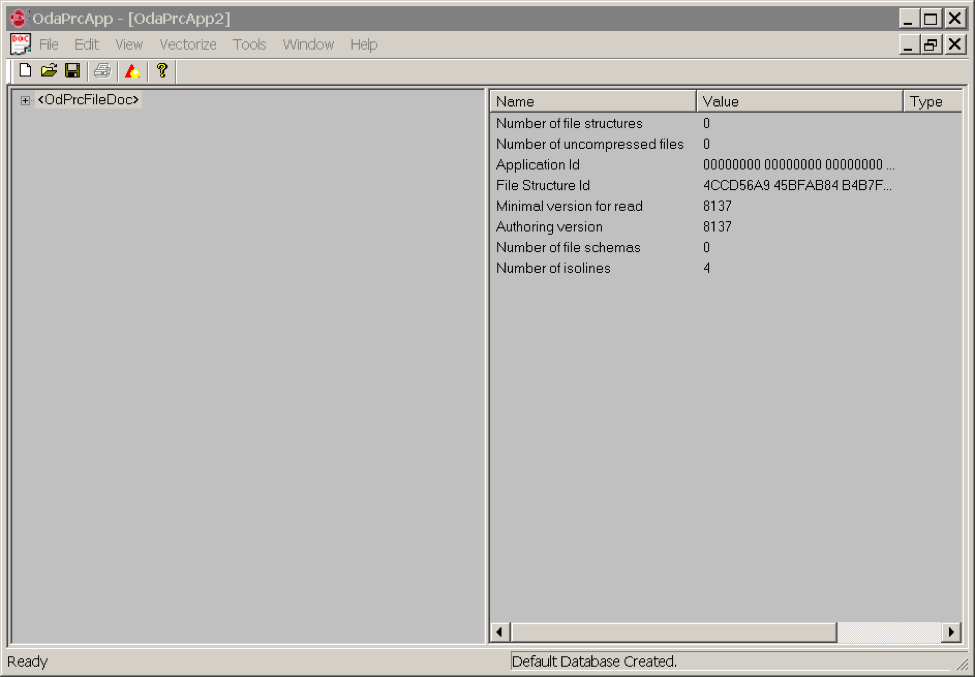Viewport: 975px width, 677px height.
Task: Open the Edit menu
Action: [x=86, y=45]
